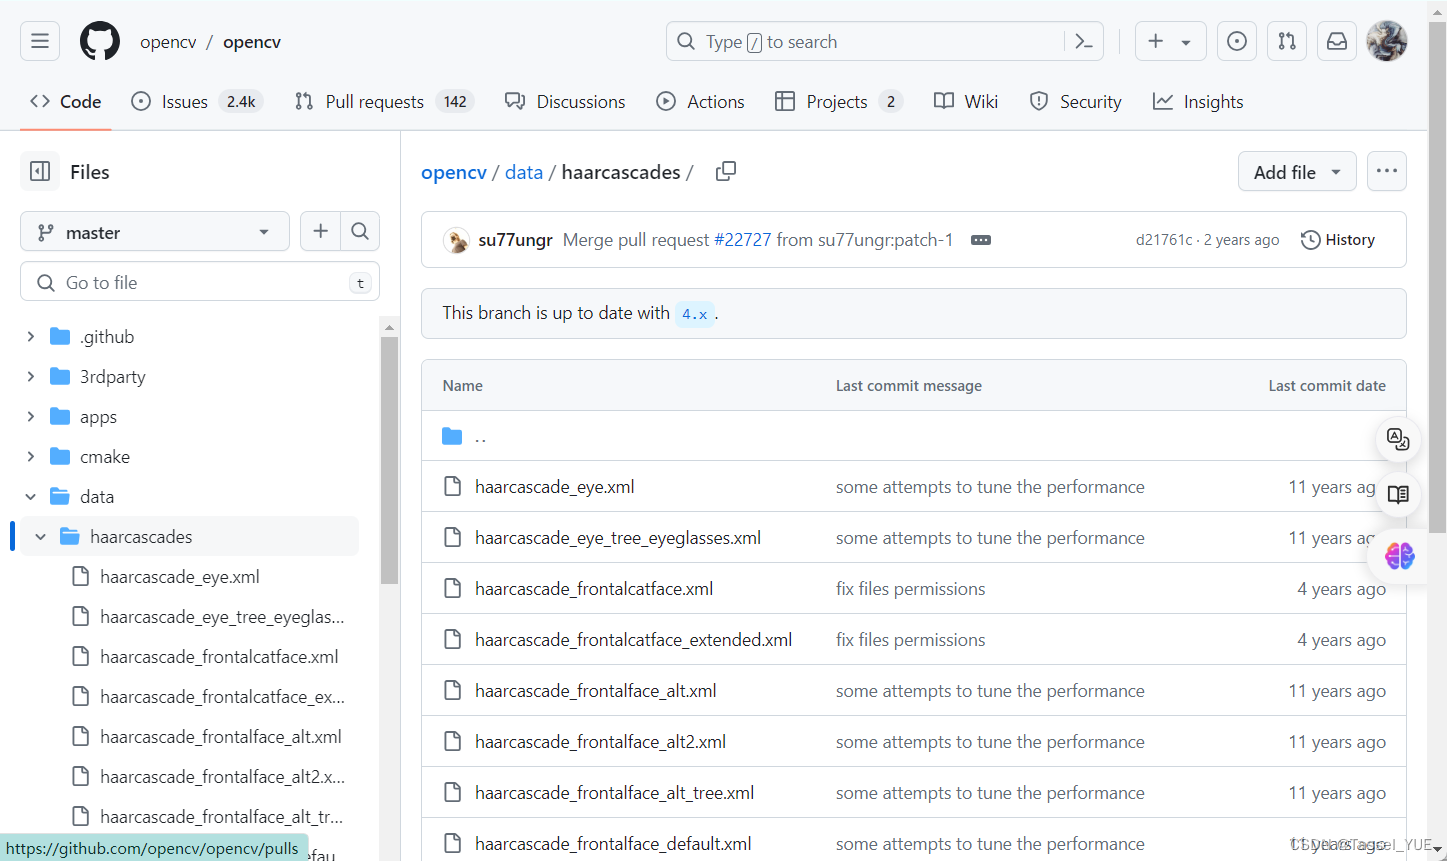Open the History link
This screenshot has height=861, width=1447.
pyautogui.click(x=1338, y=240)
